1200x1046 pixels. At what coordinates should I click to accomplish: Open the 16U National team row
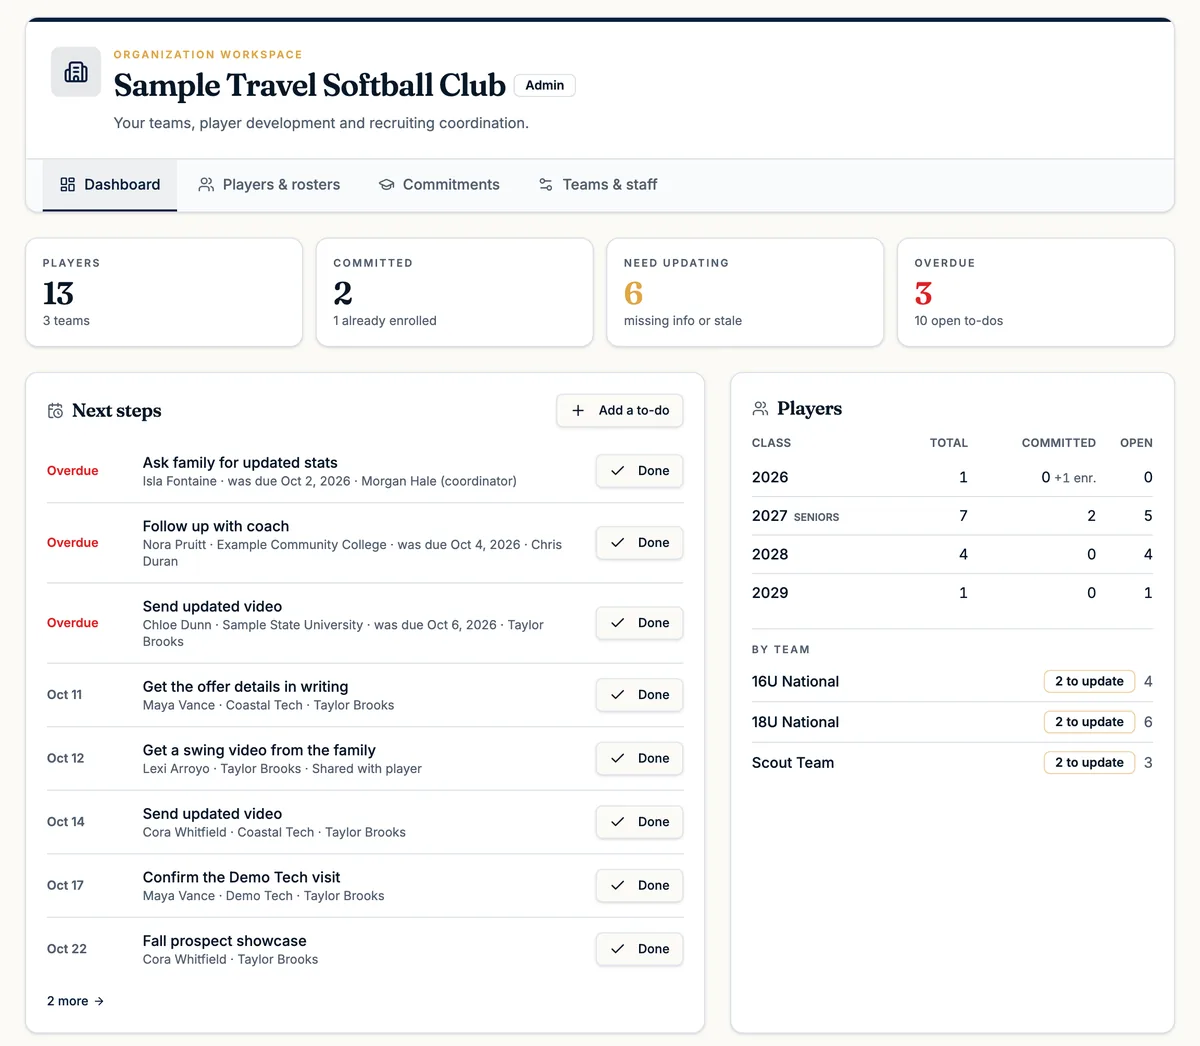[952, 682]
